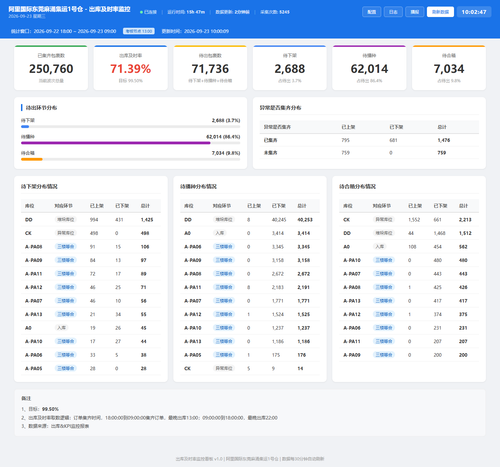Select the red 71.39% KPI value
Image resolution: width=500 pixels, height=467 pixels.
[131, 69]
